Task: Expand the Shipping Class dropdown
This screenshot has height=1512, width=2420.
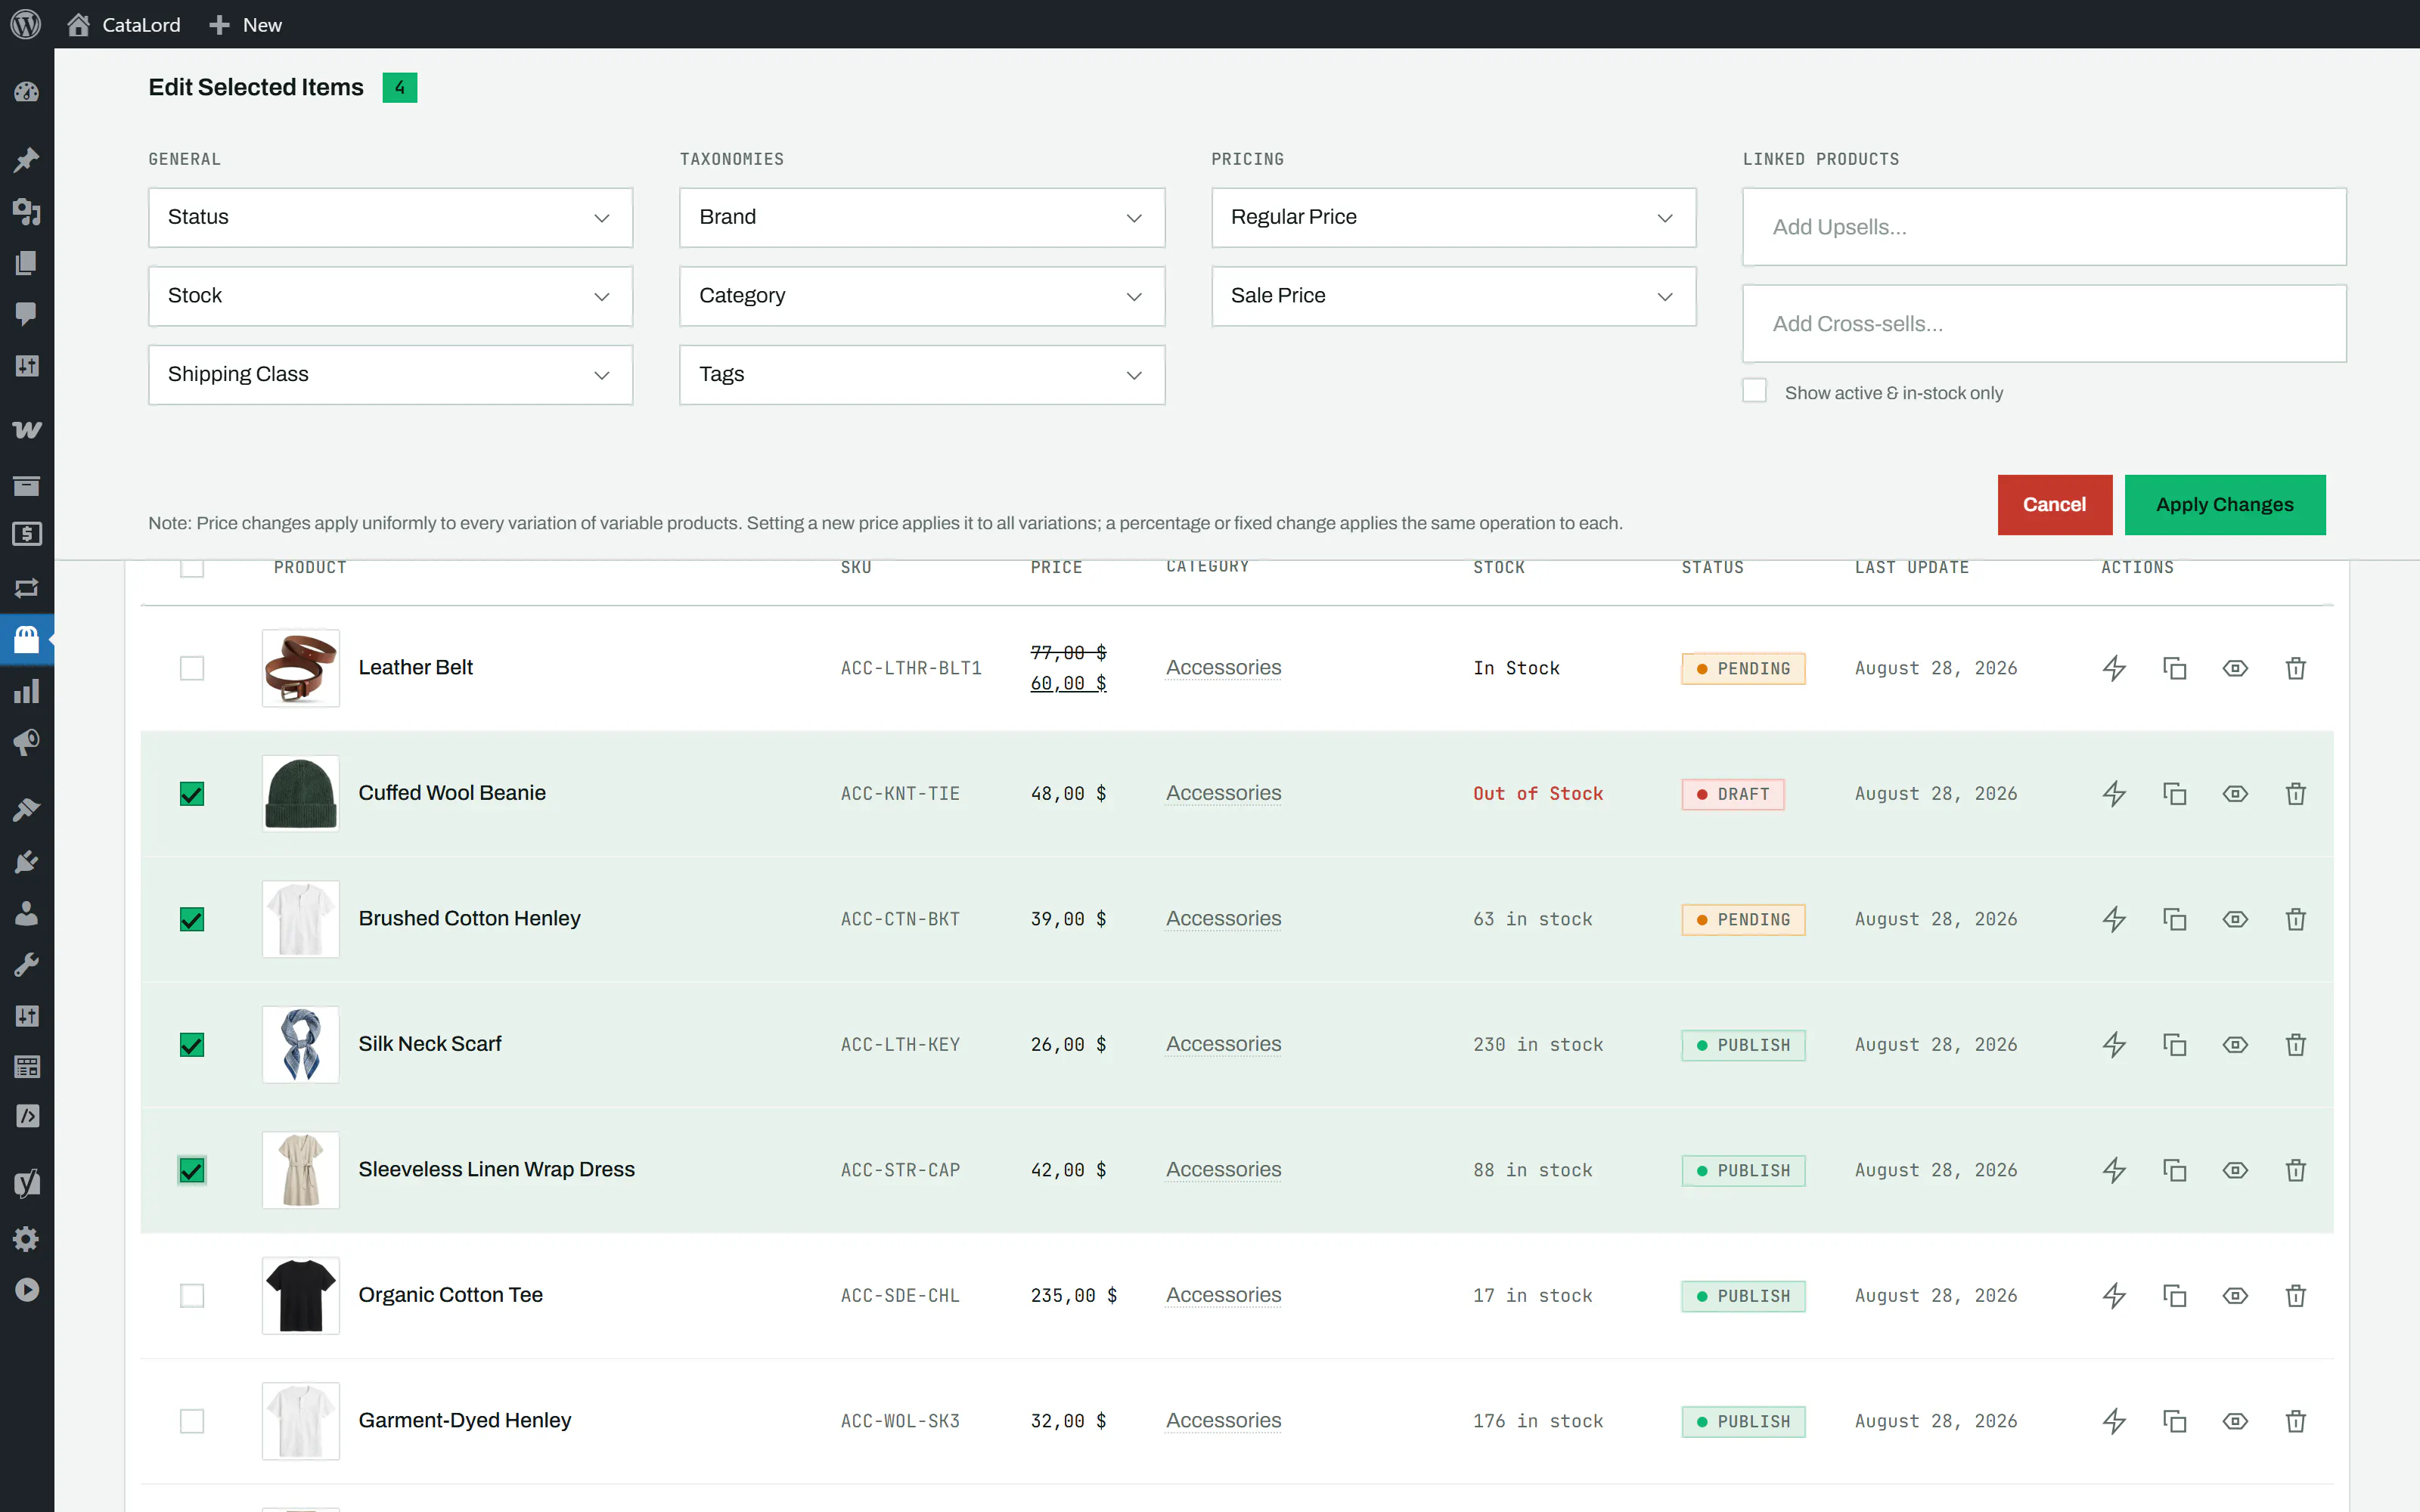Action: 390,375
